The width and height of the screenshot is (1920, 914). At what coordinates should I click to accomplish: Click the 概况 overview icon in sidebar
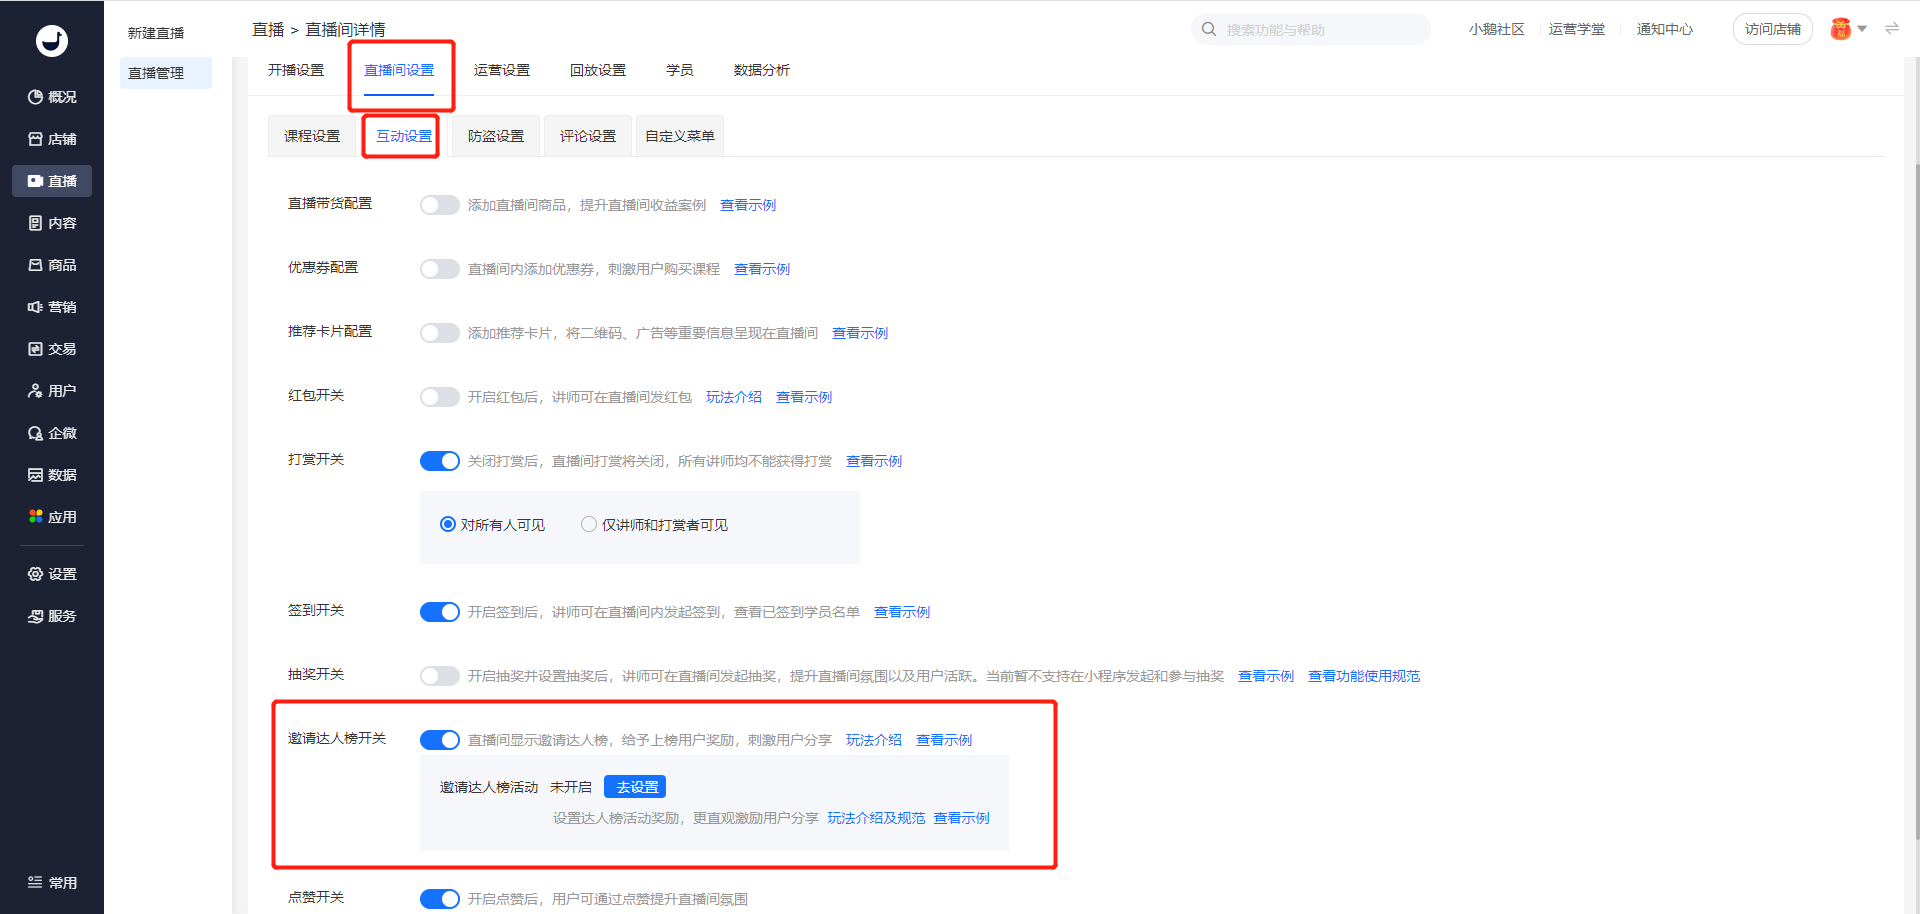(36, 97)
